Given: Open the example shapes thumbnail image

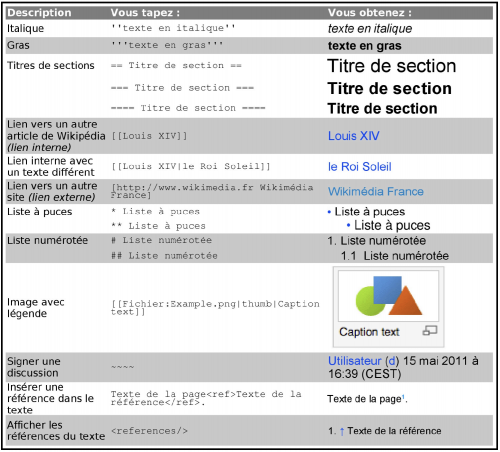Looking at the screenshot, I should pyautogui.click(x=388, y=295).
